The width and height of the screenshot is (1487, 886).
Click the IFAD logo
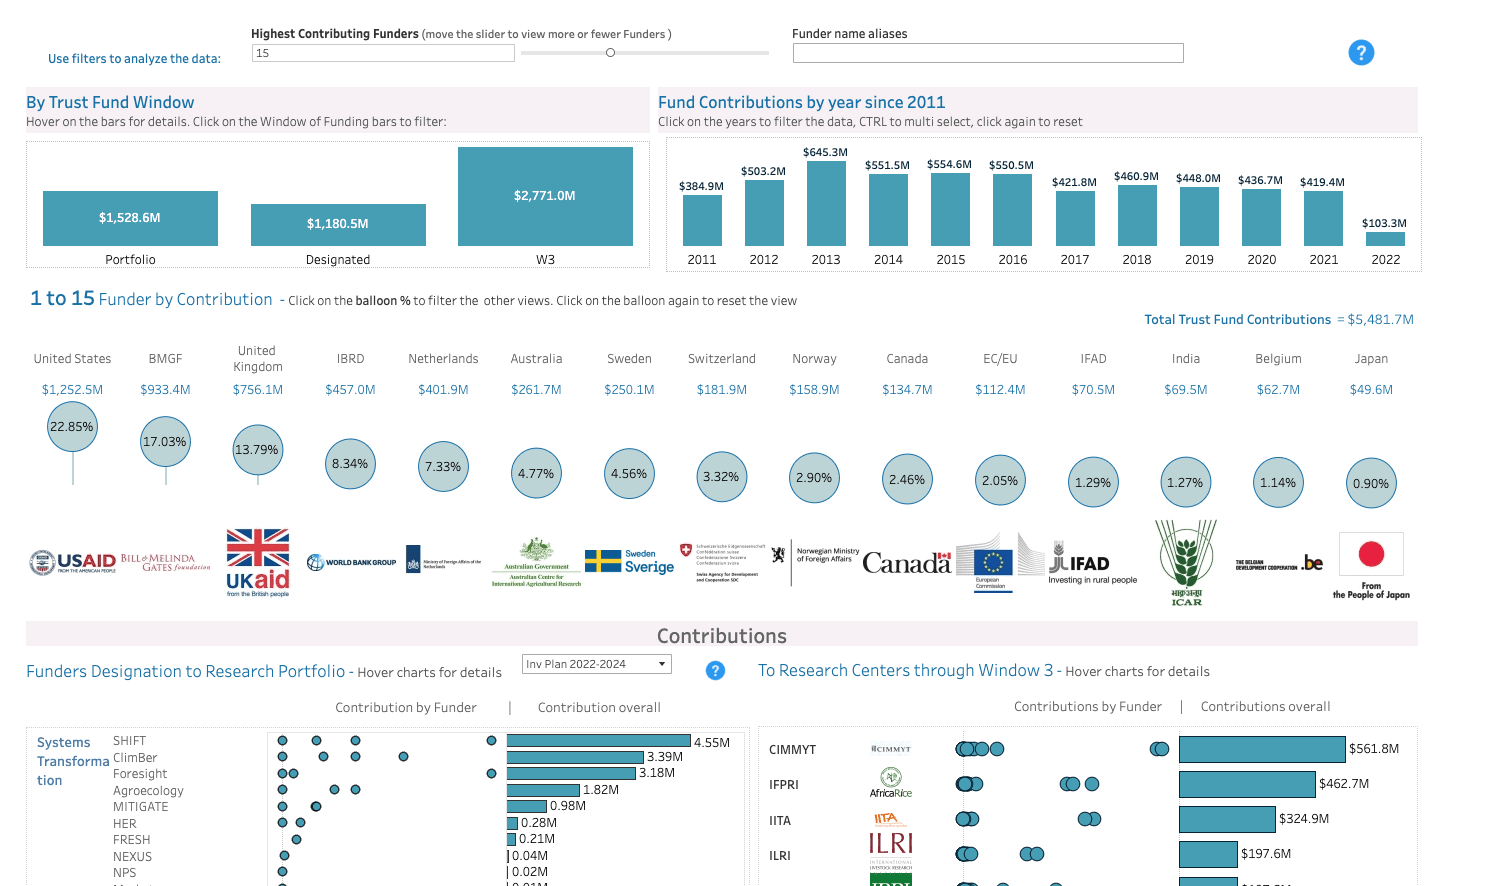point(1092,564)
